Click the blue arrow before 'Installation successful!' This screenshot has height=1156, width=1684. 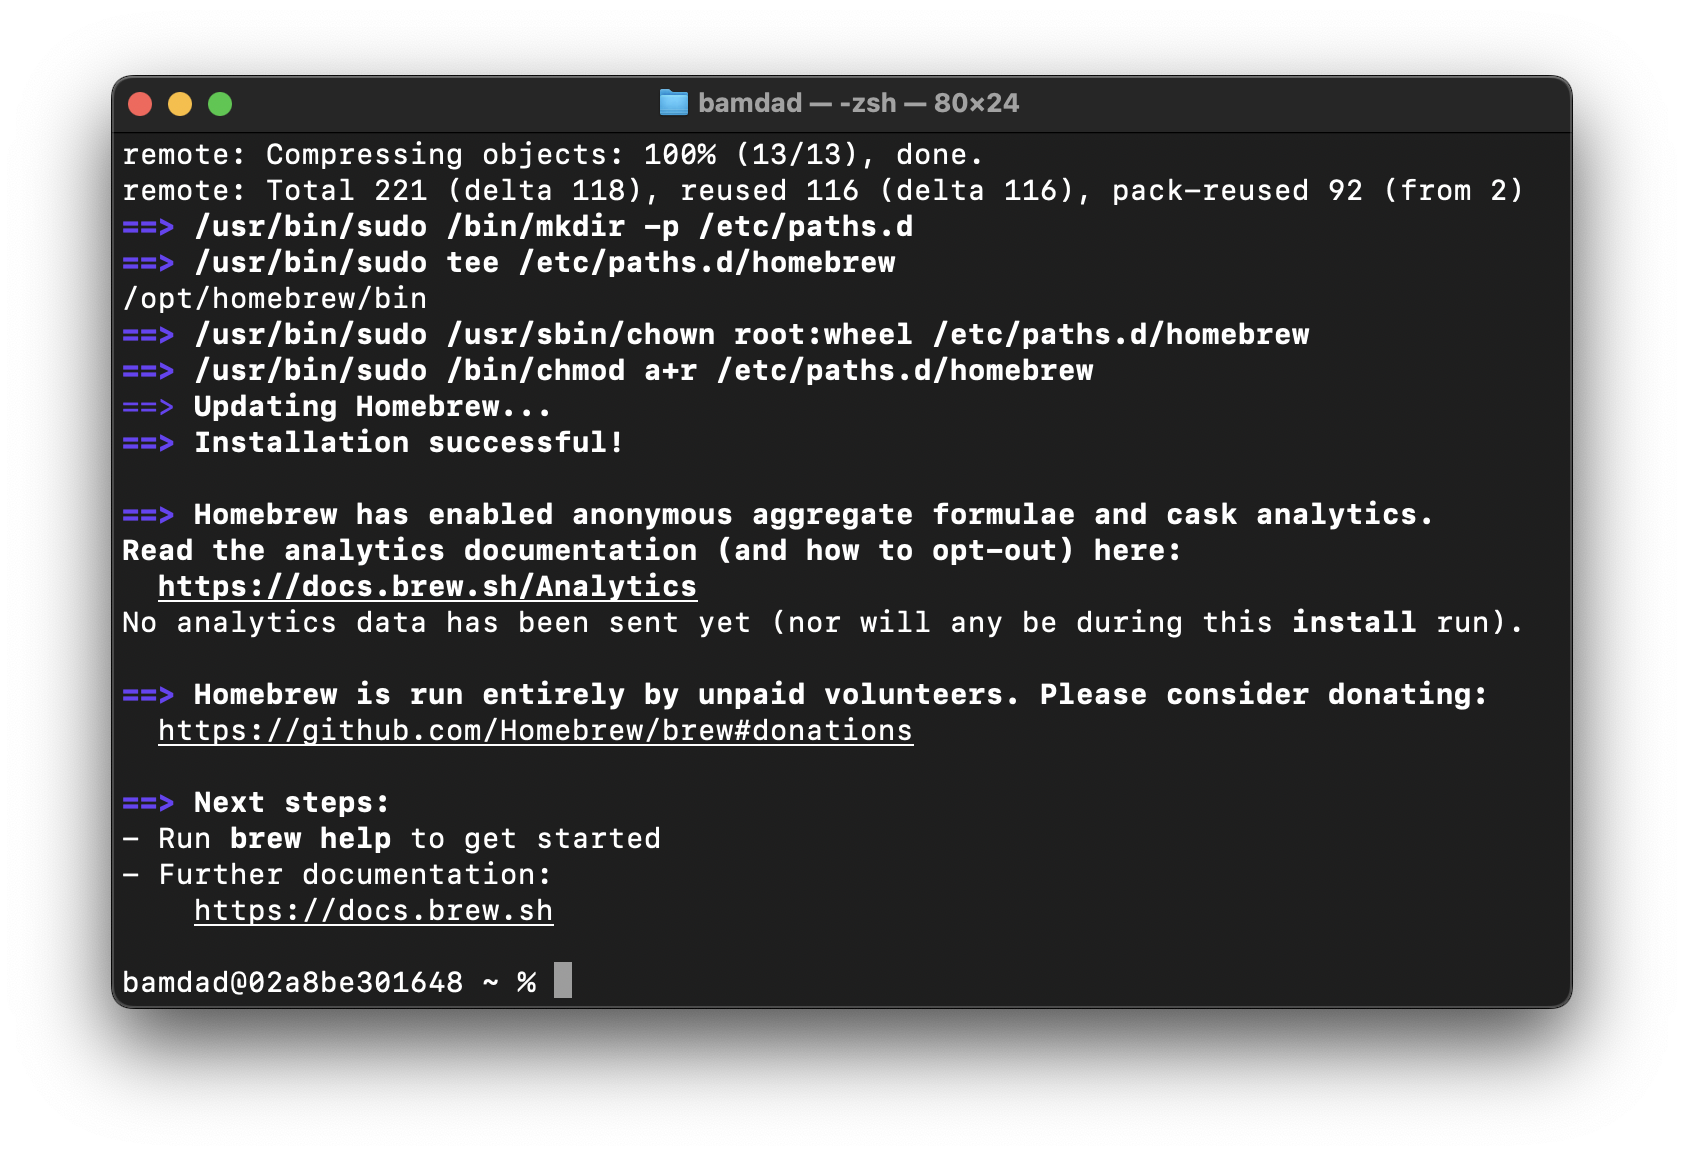point(148,443)
